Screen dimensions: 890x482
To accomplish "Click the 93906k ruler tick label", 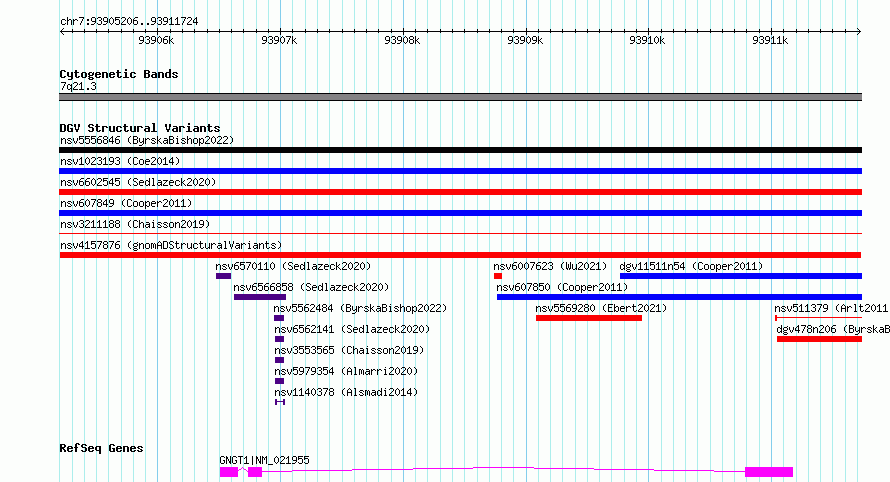I will pyautogui.click(x=156, y=40).
